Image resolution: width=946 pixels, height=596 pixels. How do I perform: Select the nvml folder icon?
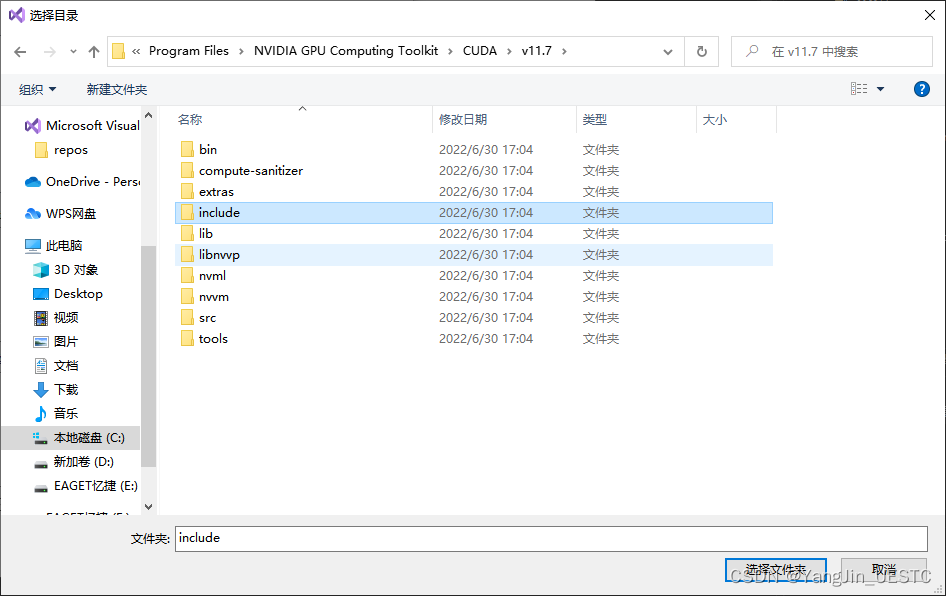pos(187,276)
